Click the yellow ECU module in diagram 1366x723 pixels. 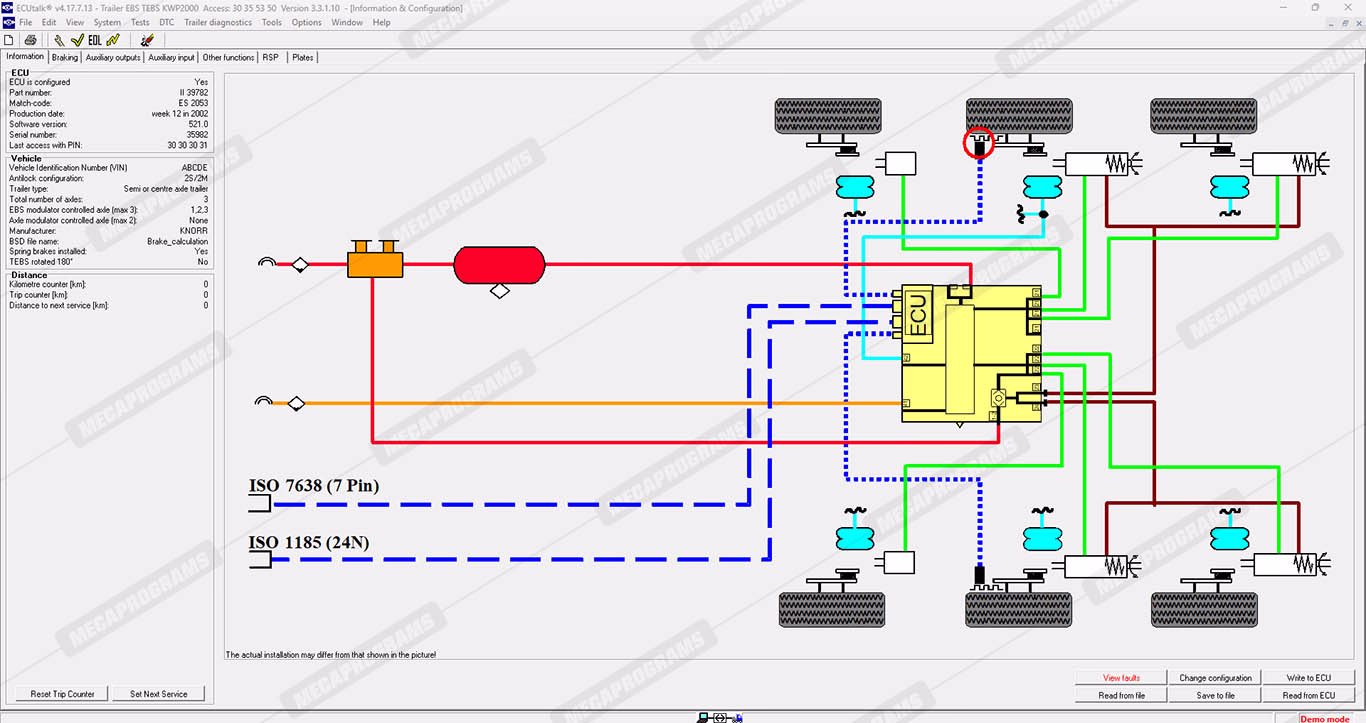tap(970, 352)
